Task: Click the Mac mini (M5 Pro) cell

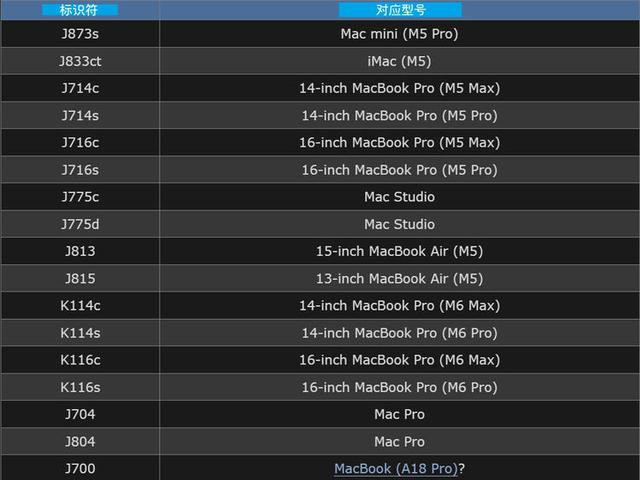Action: [x=400, y=34]
